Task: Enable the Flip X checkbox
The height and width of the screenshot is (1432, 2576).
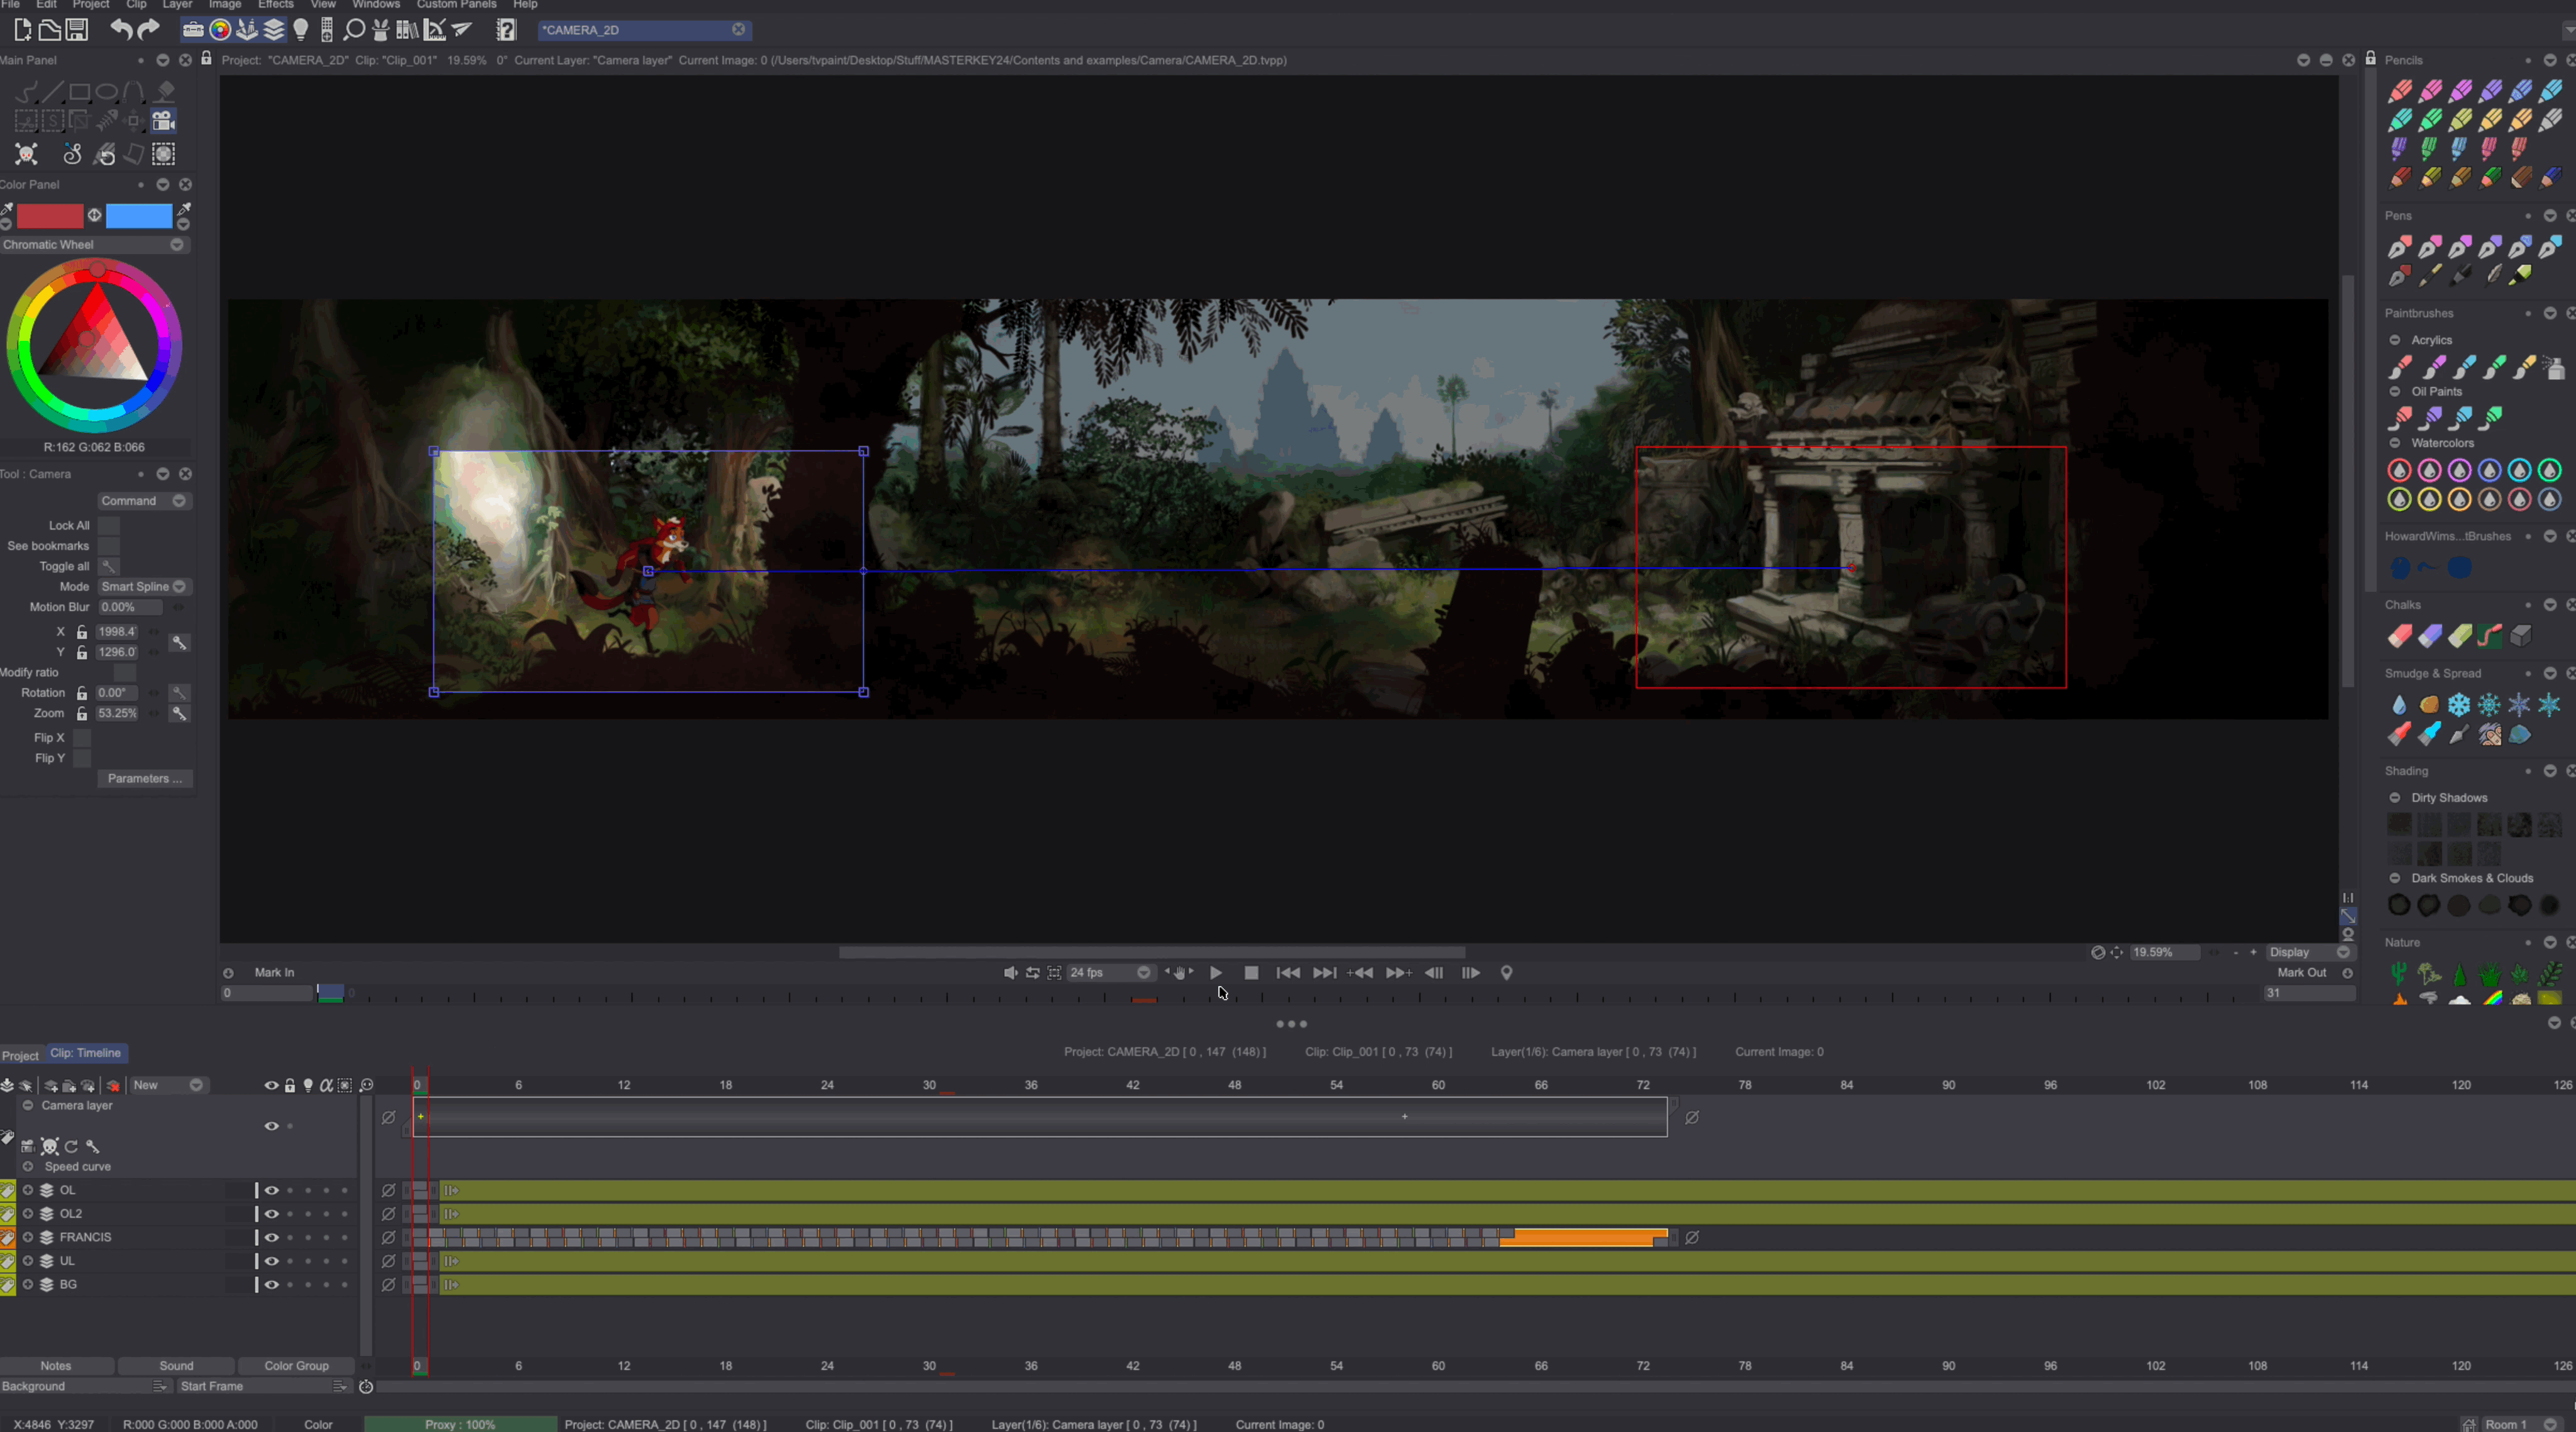Action: [82, 737]
